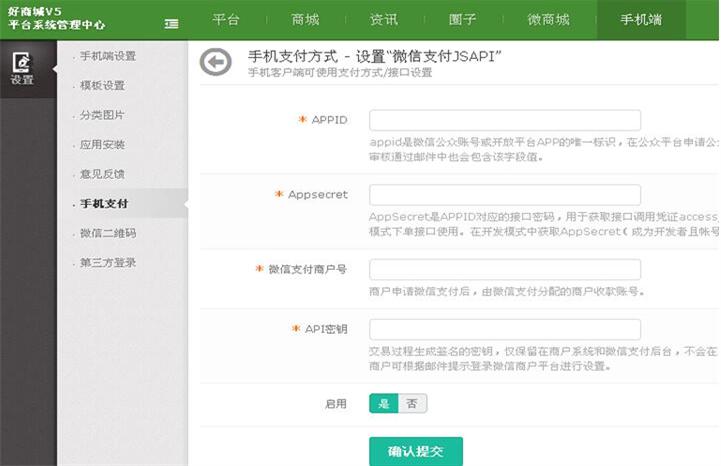Viewport: 721px width, 466px height.
Task: Select 否 to disable payment
Action: (412, 403)
